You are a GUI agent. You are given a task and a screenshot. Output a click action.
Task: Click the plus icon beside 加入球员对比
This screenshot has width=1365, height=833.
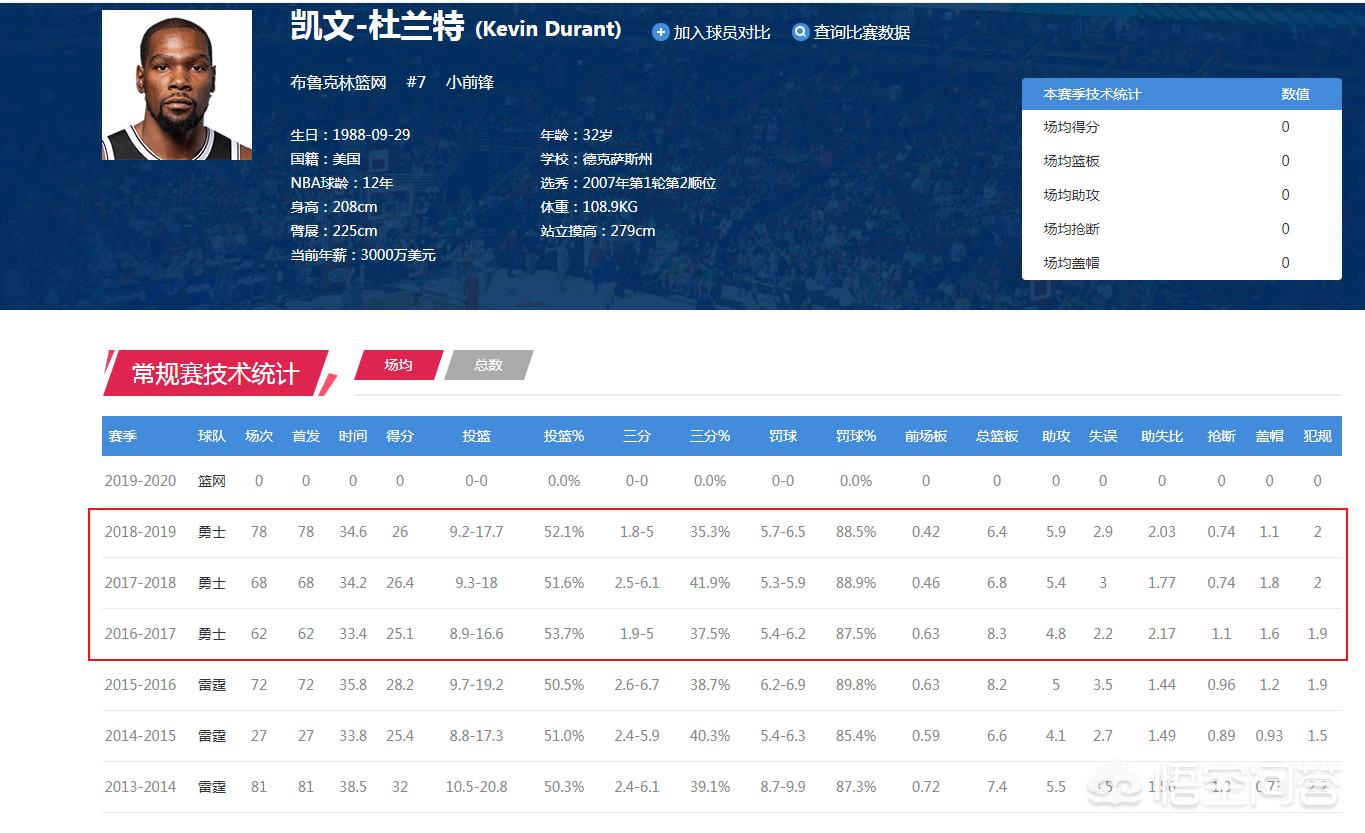click(660, 32)
